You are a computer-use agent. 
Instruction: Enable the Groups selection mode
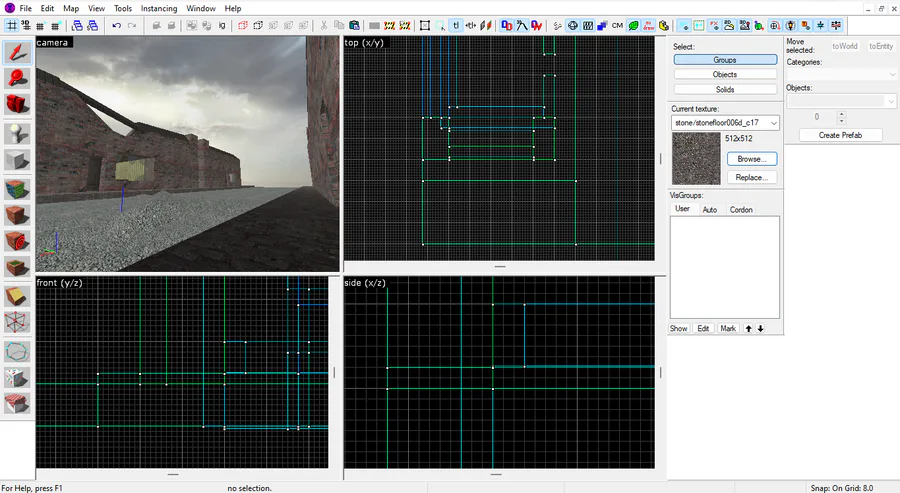point(725,60)
